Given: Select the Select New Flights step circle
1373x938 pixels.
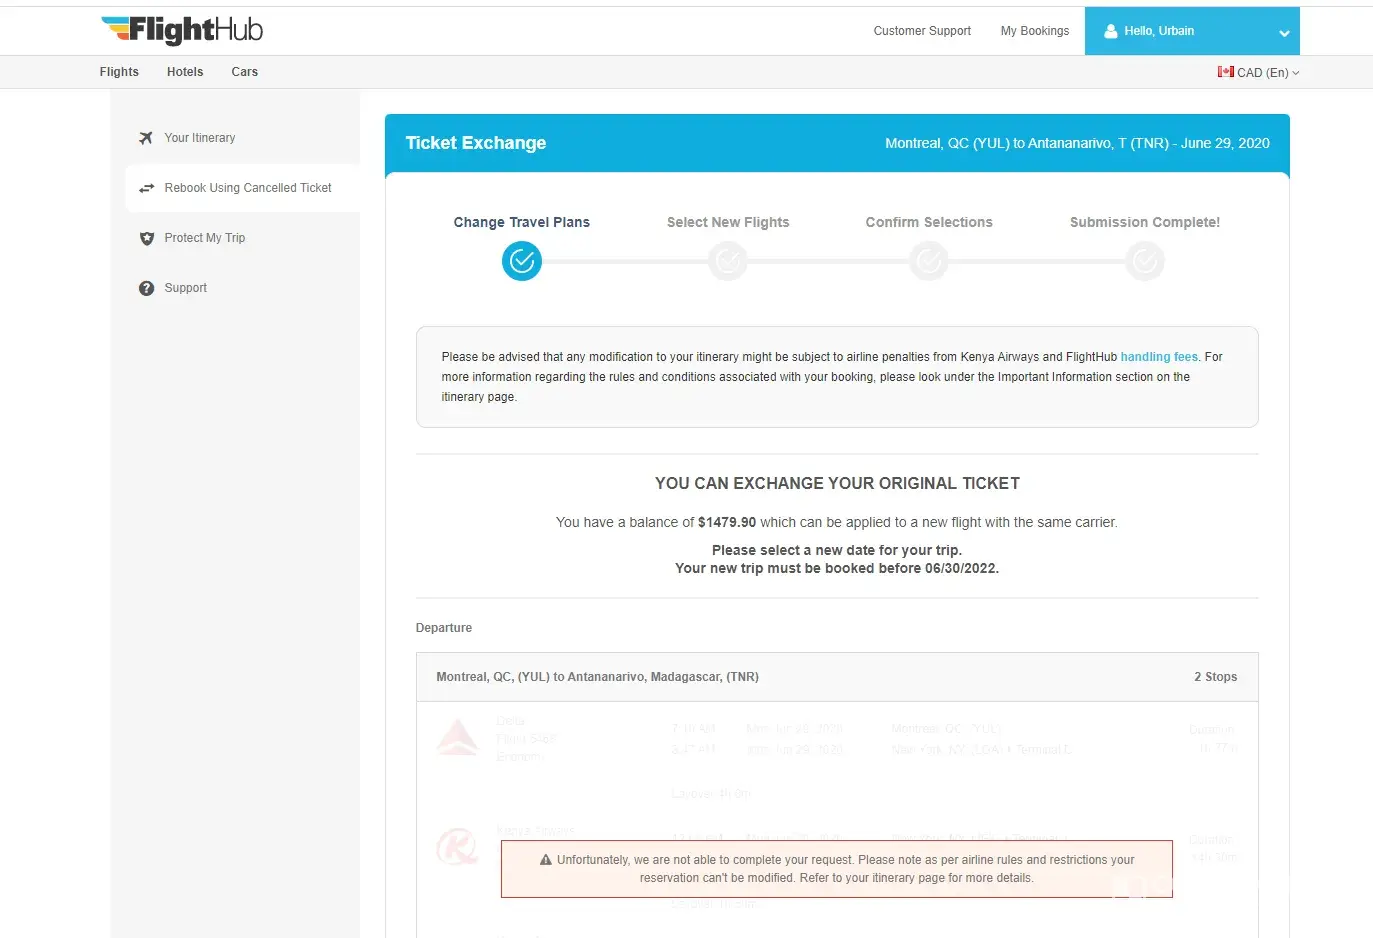Looking at the screenshot, I should (x=728, y=261).
